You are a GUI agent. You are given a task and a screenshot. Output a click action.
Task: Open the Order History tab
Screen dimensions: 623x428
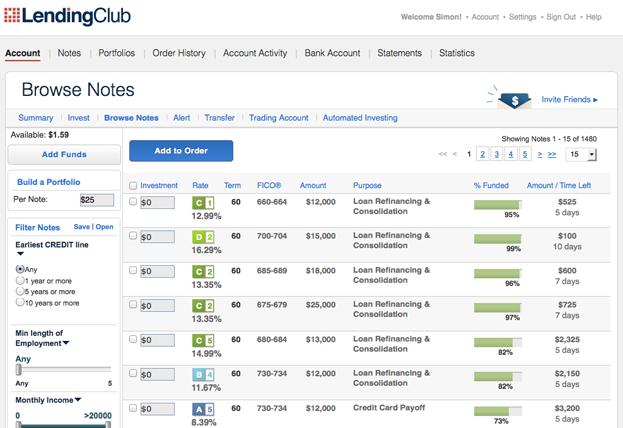coord(179,53)
